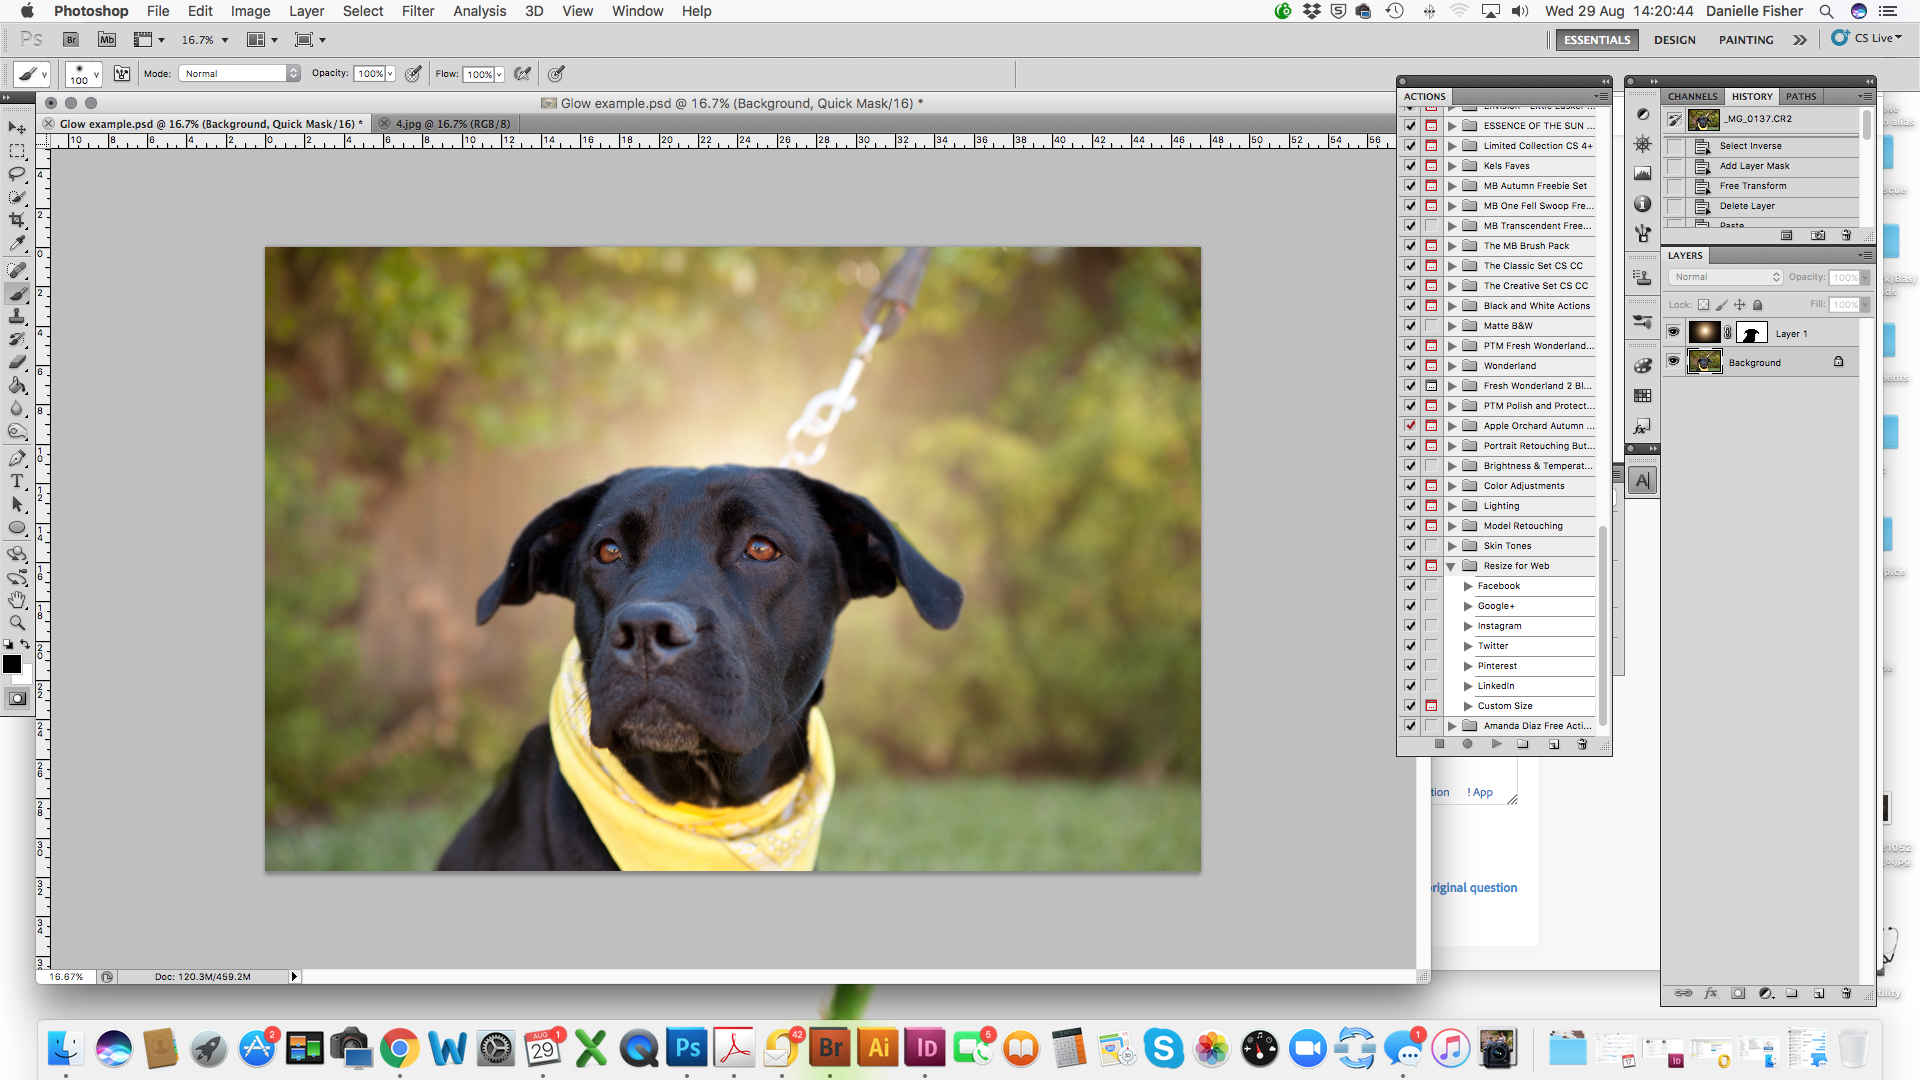Viewport: 1920px width, 1080px height.
Task: Open the brush Opacity dropdown arrow
Action: click(390, 73)
